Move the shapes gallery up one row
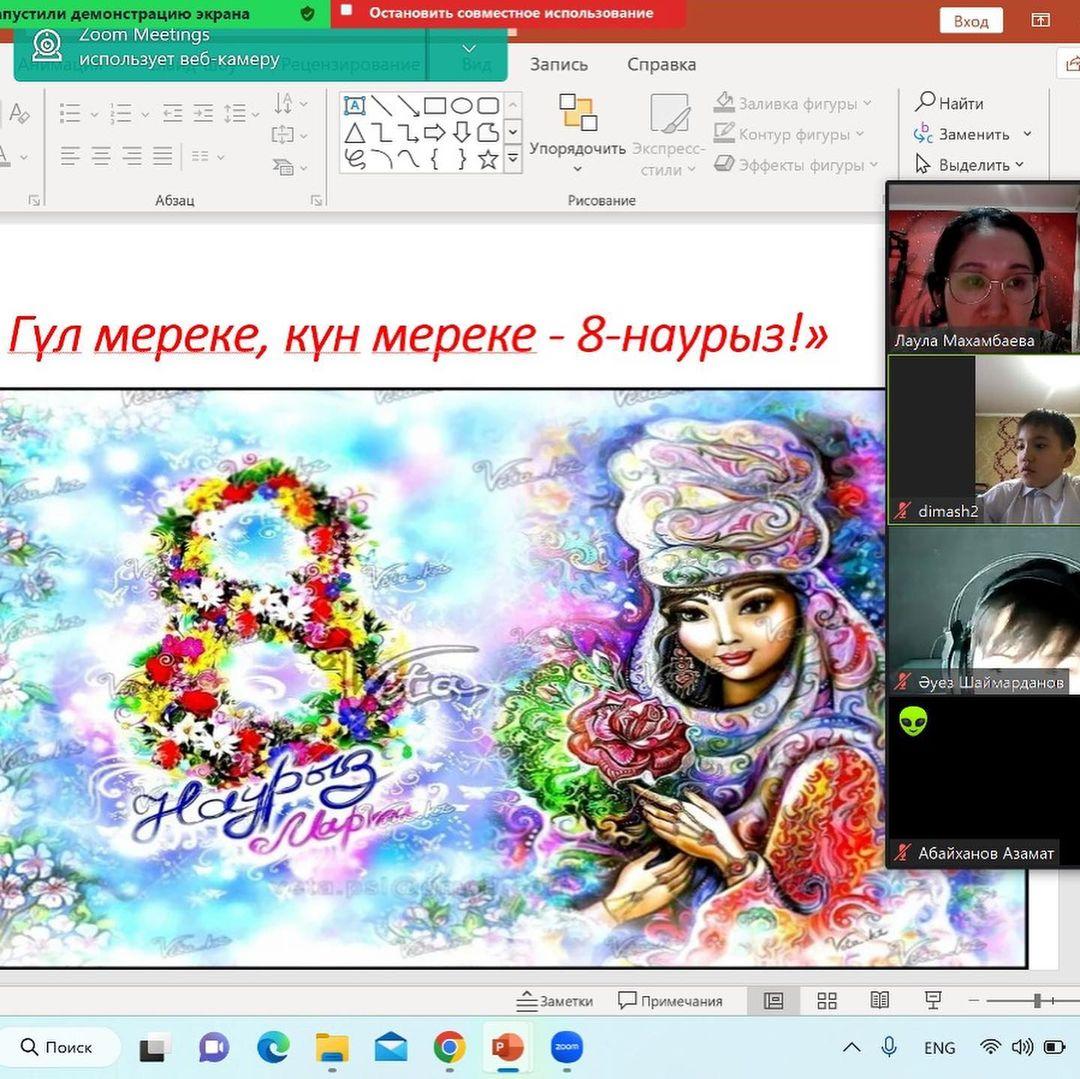 (513, 105)
